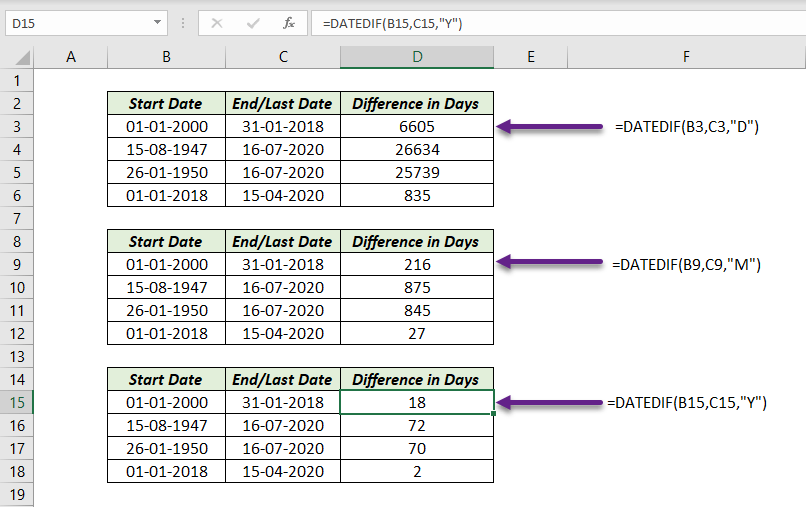
Task: Select row 1 header
Action: click(x=17, y=81)
